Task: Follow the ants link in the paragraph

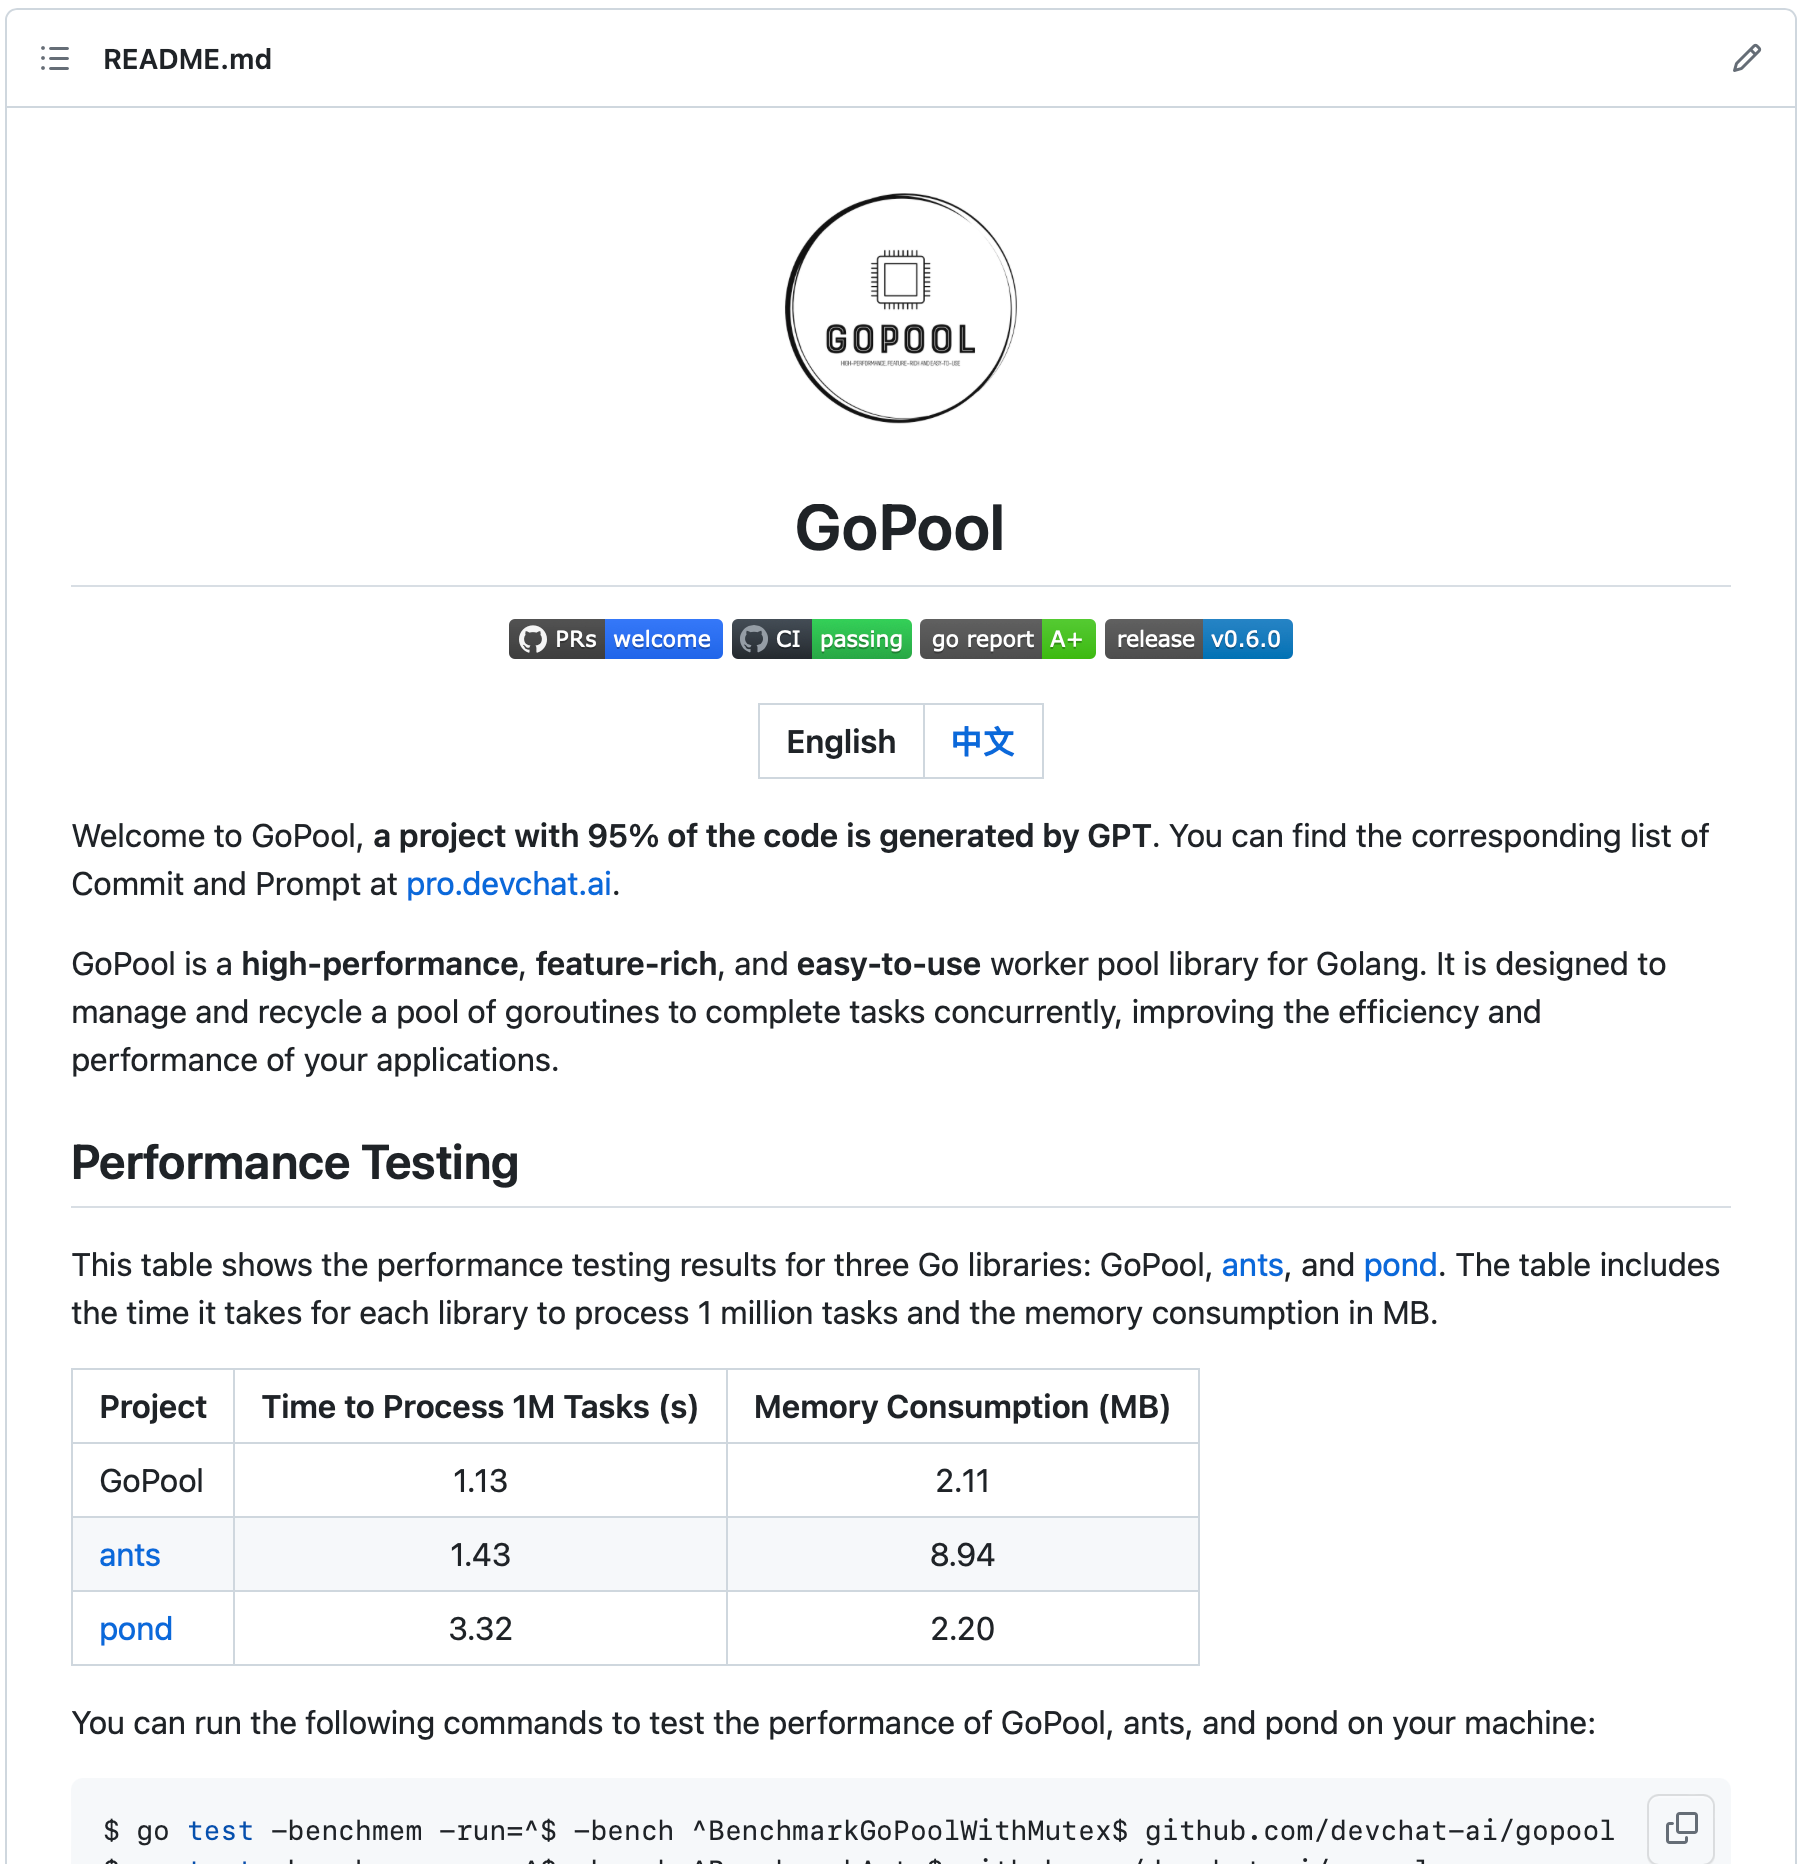Action: pos(1252,1265)
